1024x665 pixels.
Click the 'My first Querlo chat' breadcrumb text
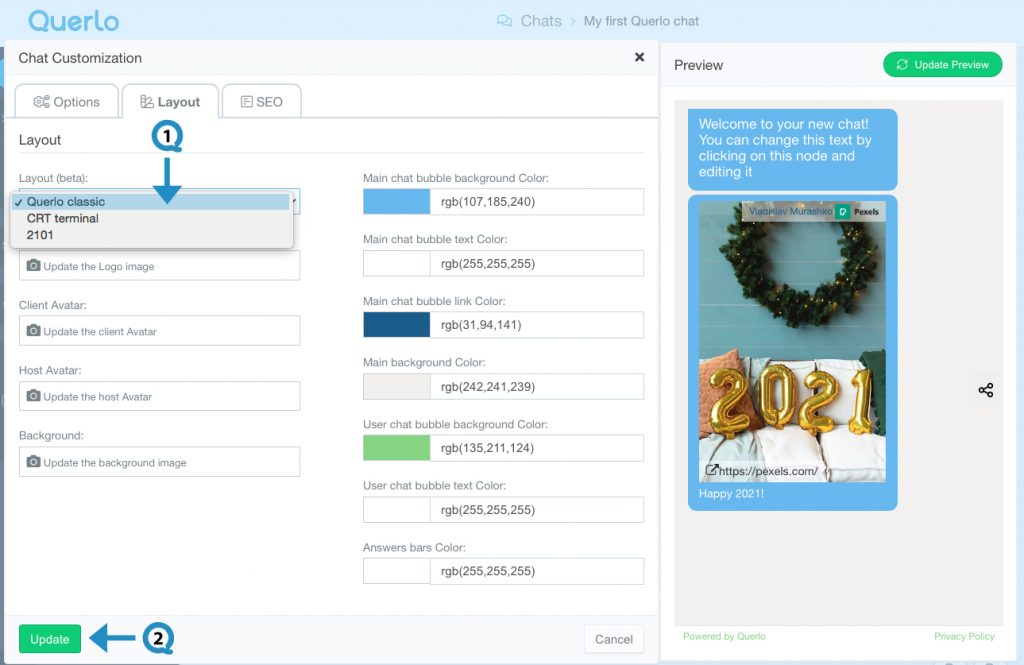point(641,21)
